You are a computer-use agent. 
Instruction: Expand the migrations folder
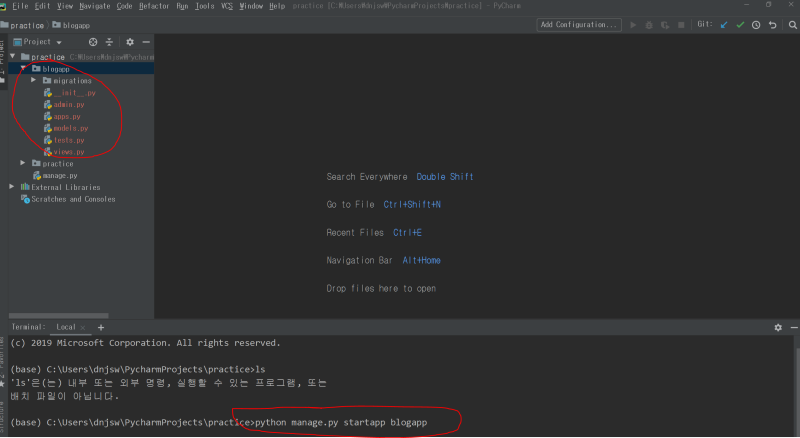33,80
